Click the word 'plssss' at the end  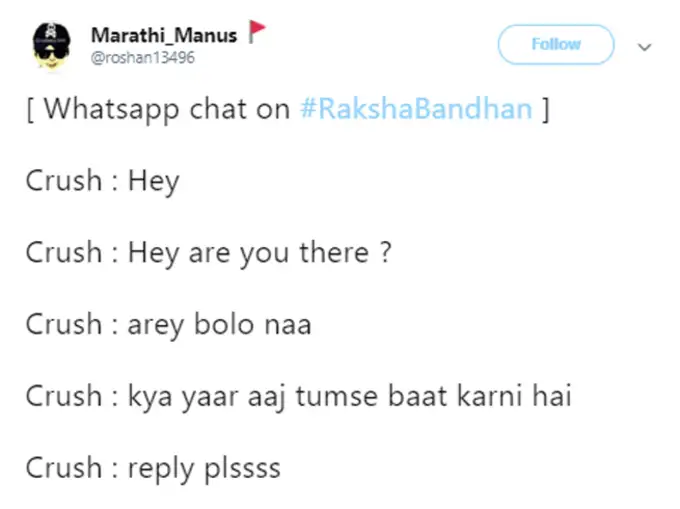coord(242,468)
